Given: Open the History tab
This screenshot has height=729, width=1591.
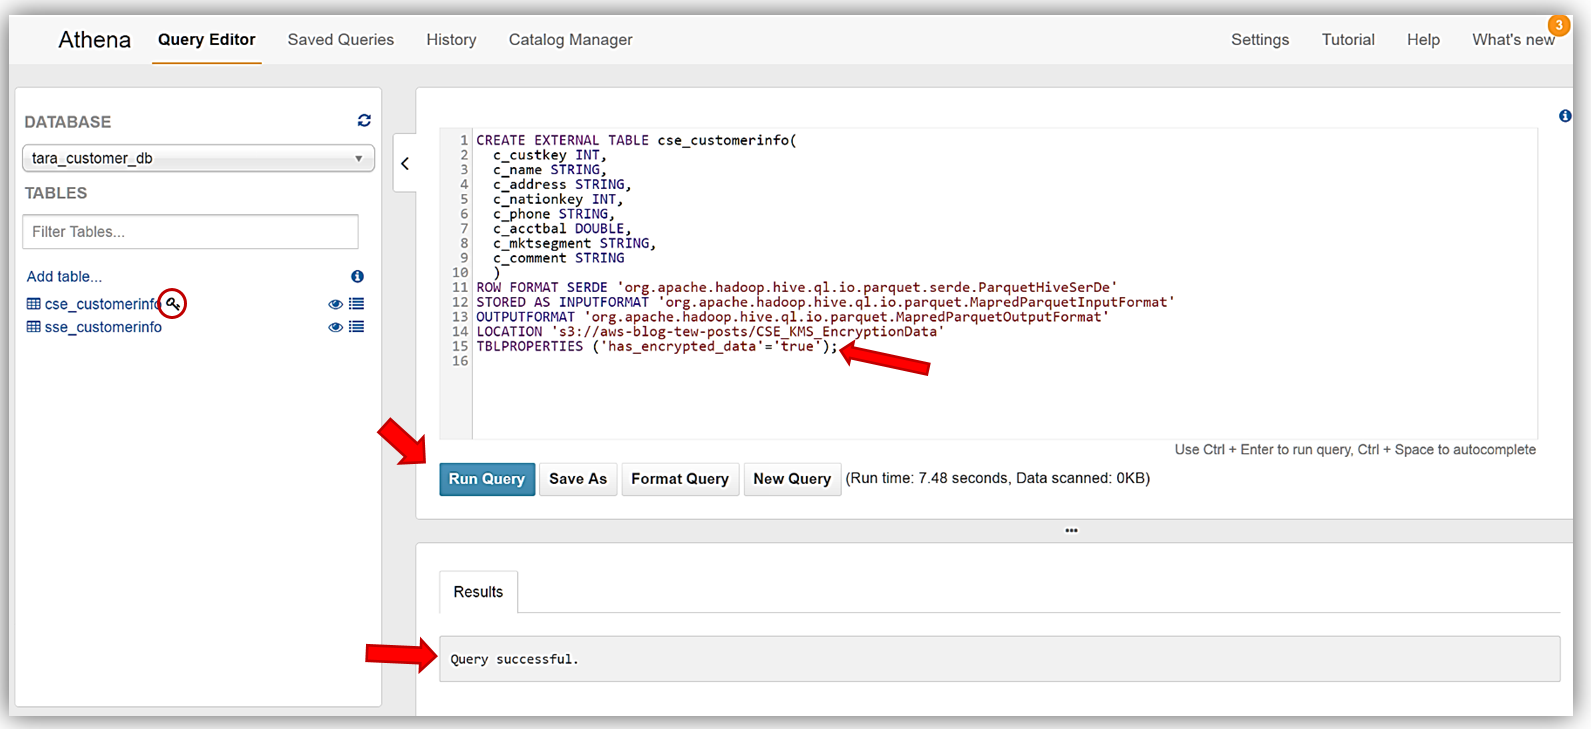Looking at the screenshot, I should [x=451, y=40].
